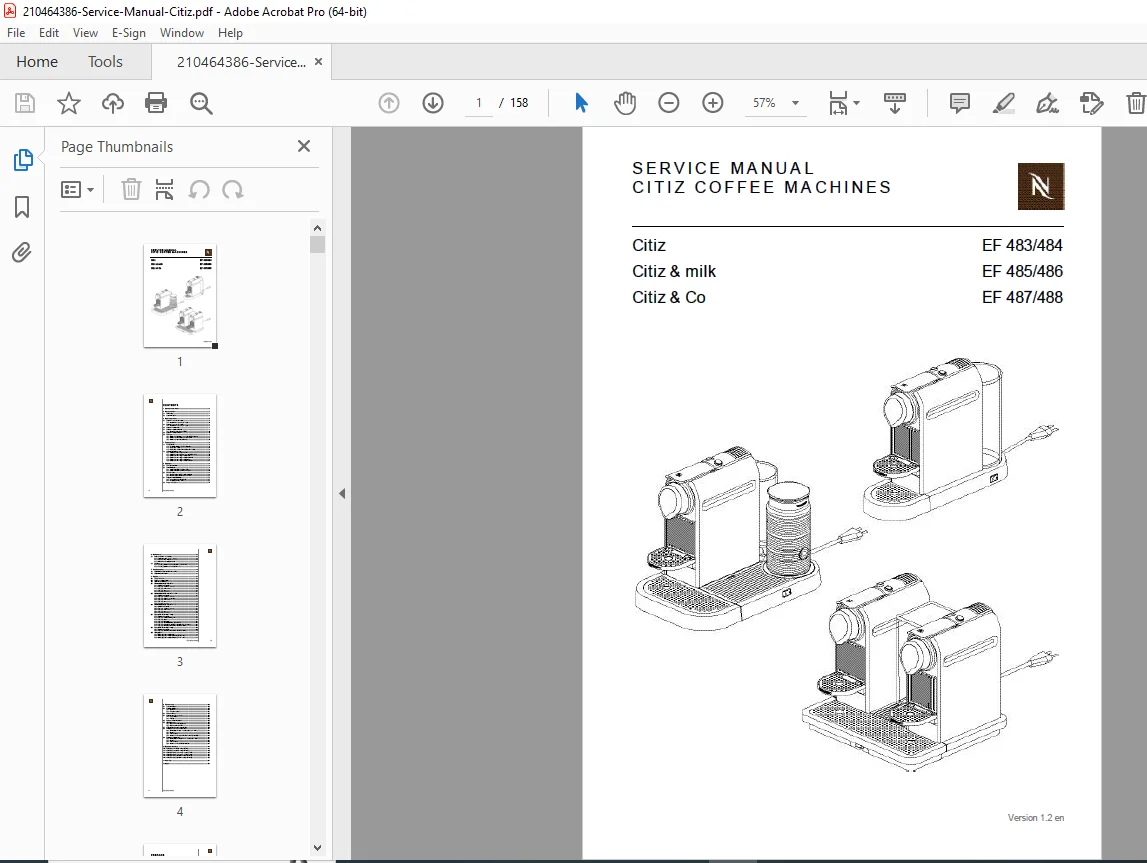Select the 210464386-Service document tab

[241, 62]
